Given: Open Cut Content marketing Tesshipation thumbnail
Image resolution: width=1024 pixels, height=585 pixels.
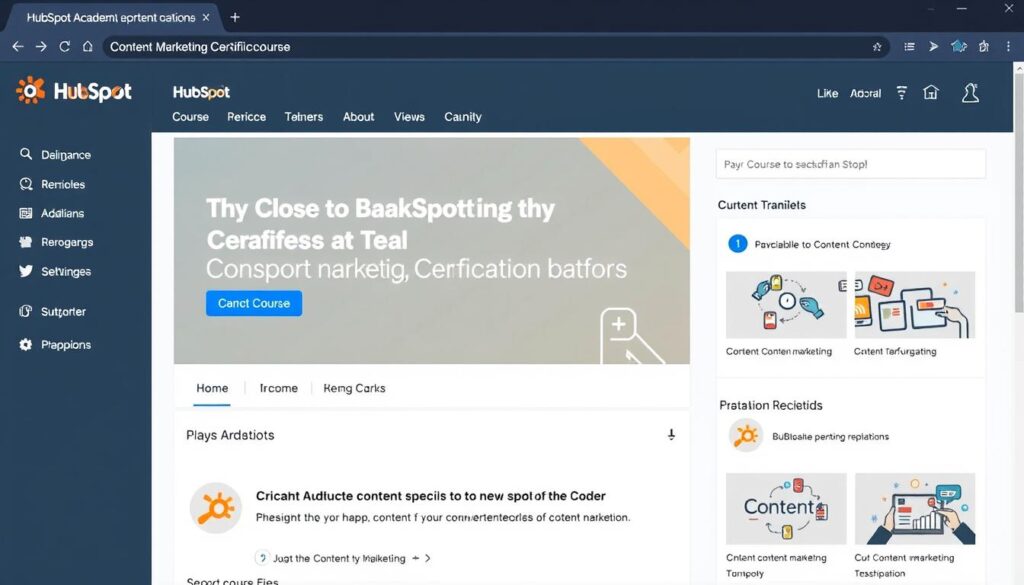Looking at the screenshot, I should (x=914, y=509).
